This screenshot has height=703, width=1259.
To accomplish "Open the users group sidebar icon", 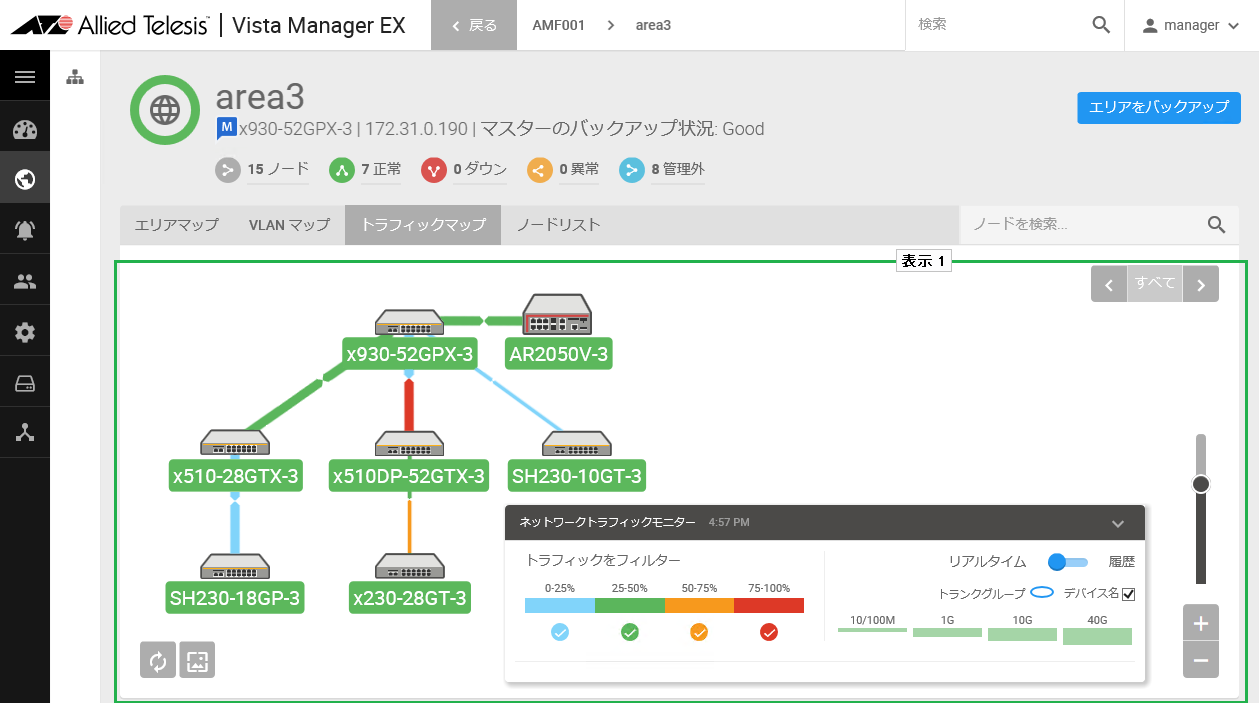I will [25, 282].
